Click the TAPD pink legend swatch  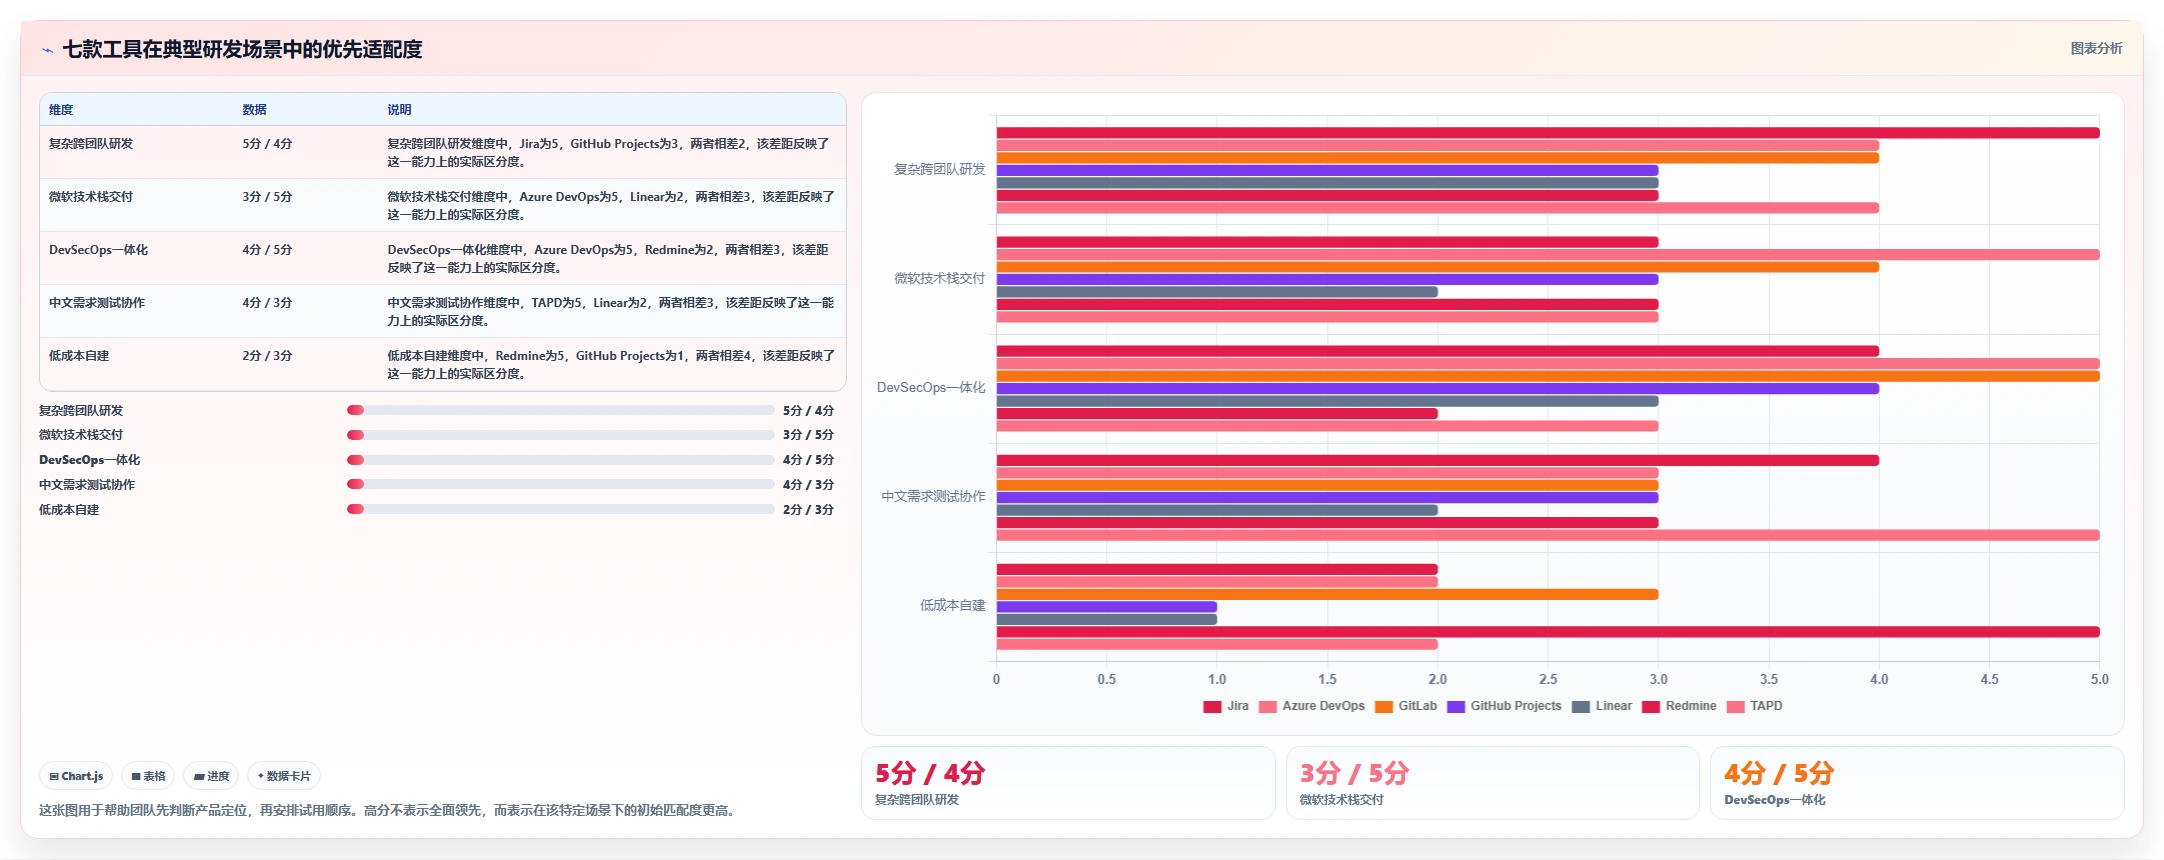click(1736, 707)
